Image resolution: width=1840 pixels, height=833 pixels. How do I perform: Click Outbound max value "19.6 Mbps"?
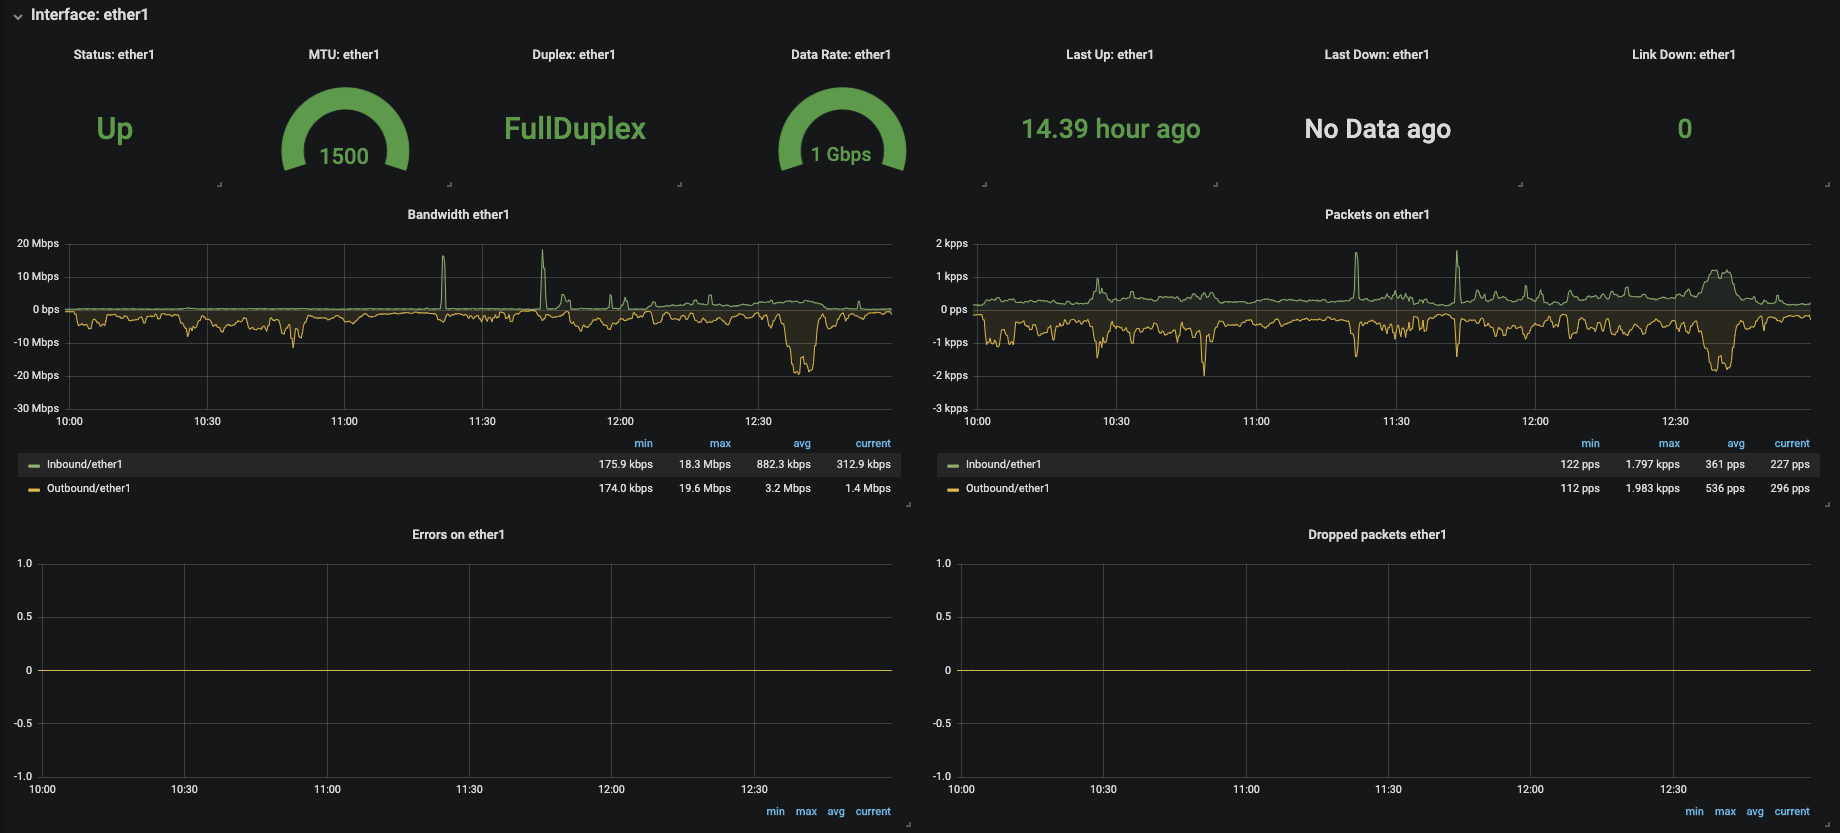pyautogui.click(x=705, y=488)
